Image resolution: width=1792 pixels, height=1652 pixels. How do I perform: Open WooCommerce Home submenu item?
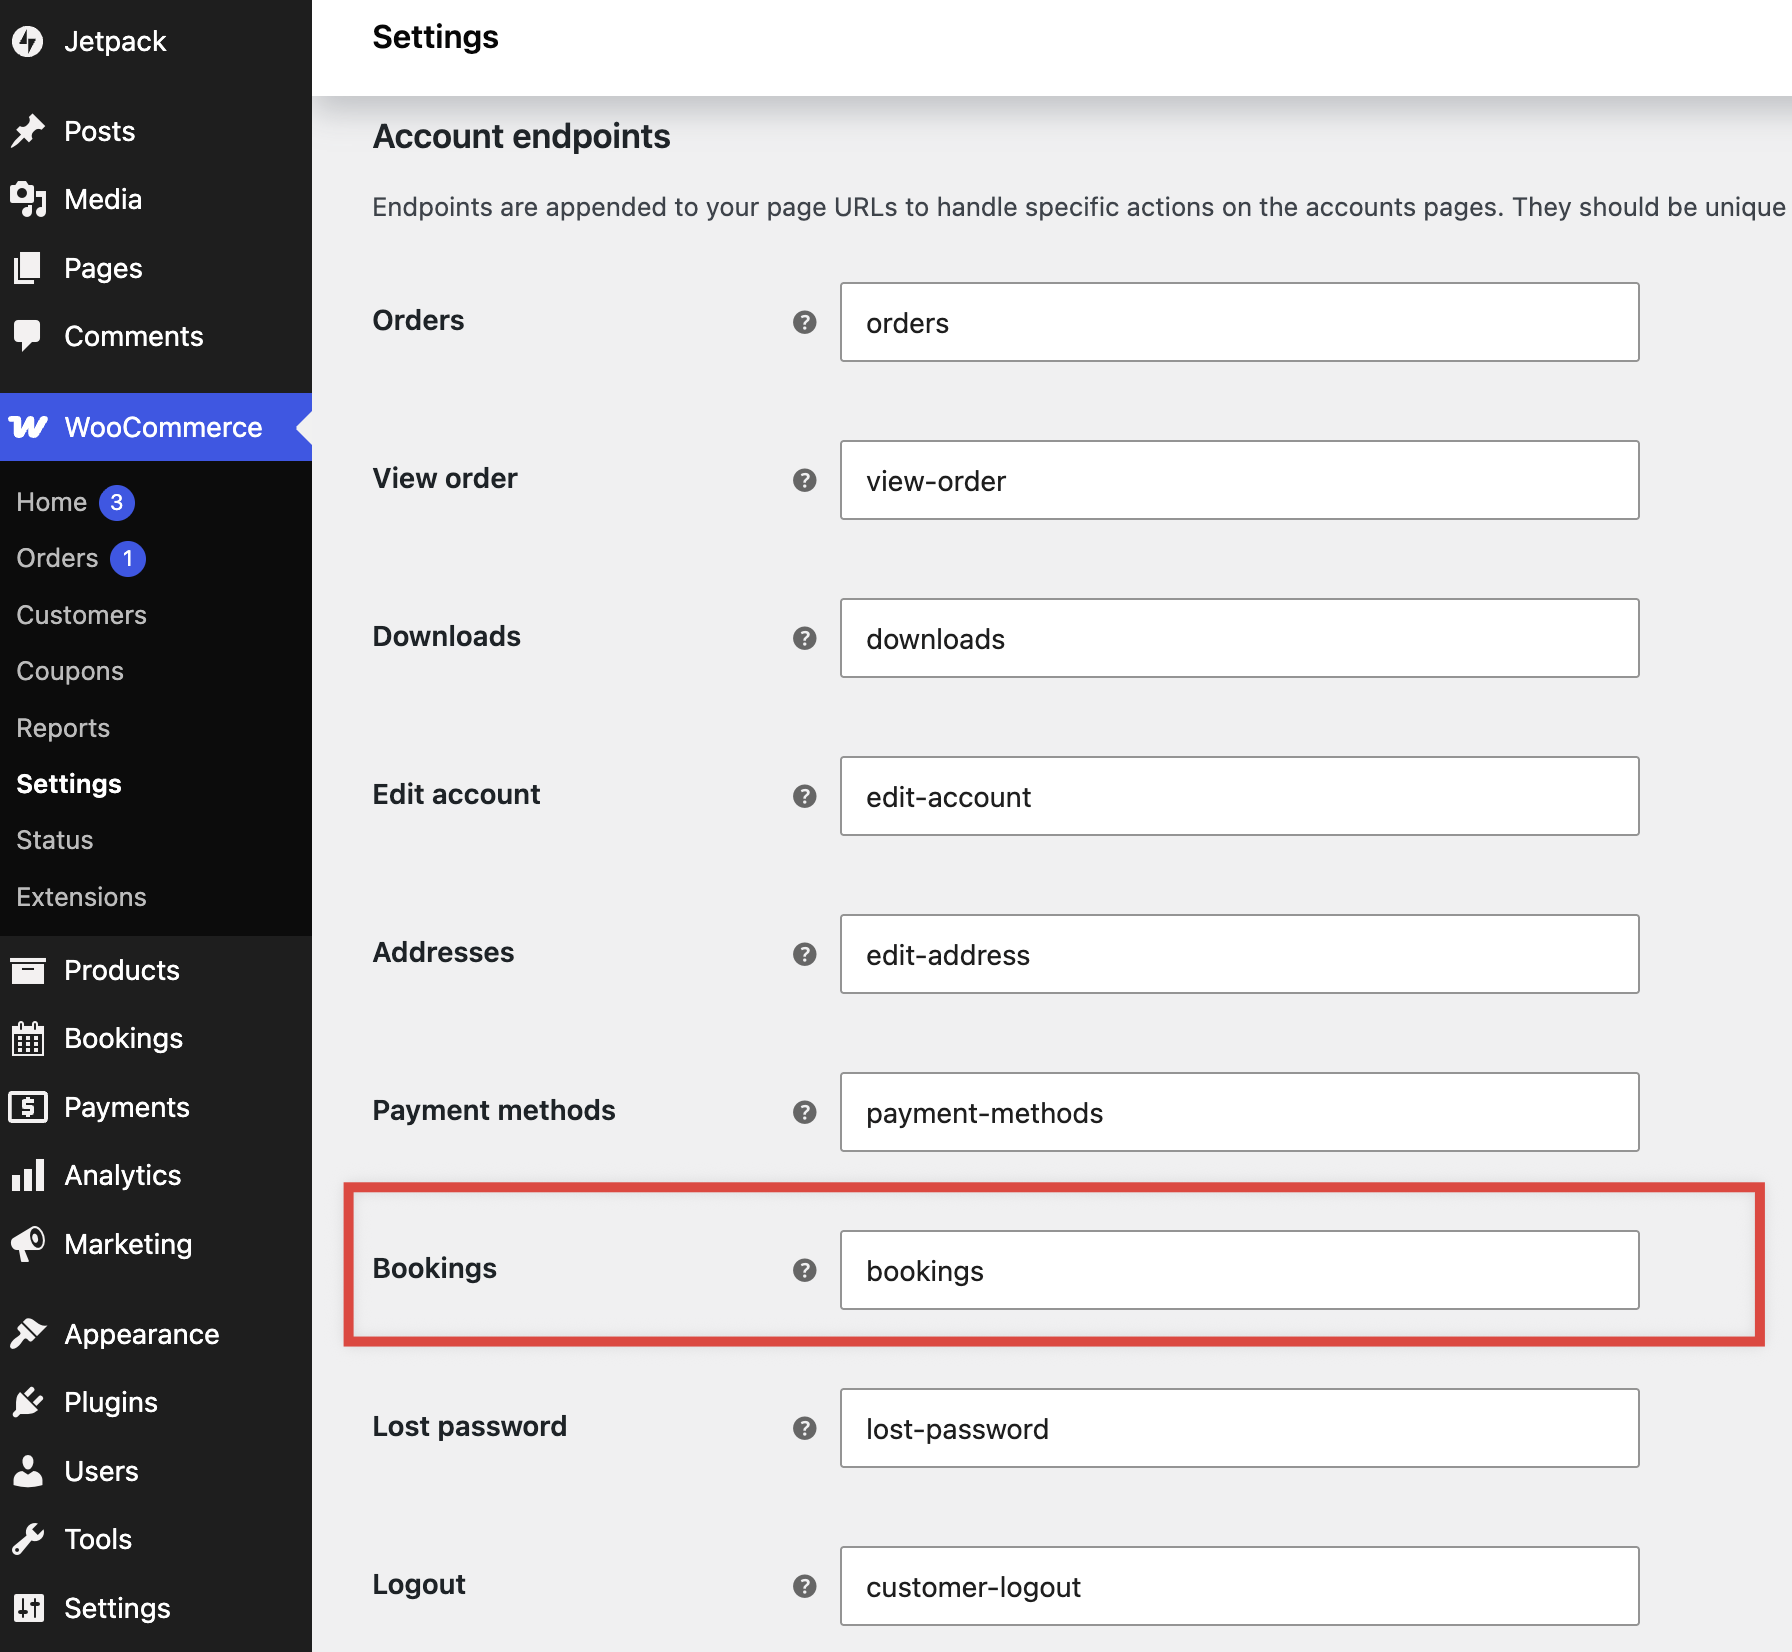pyautogui.click(x=52, y=502)
